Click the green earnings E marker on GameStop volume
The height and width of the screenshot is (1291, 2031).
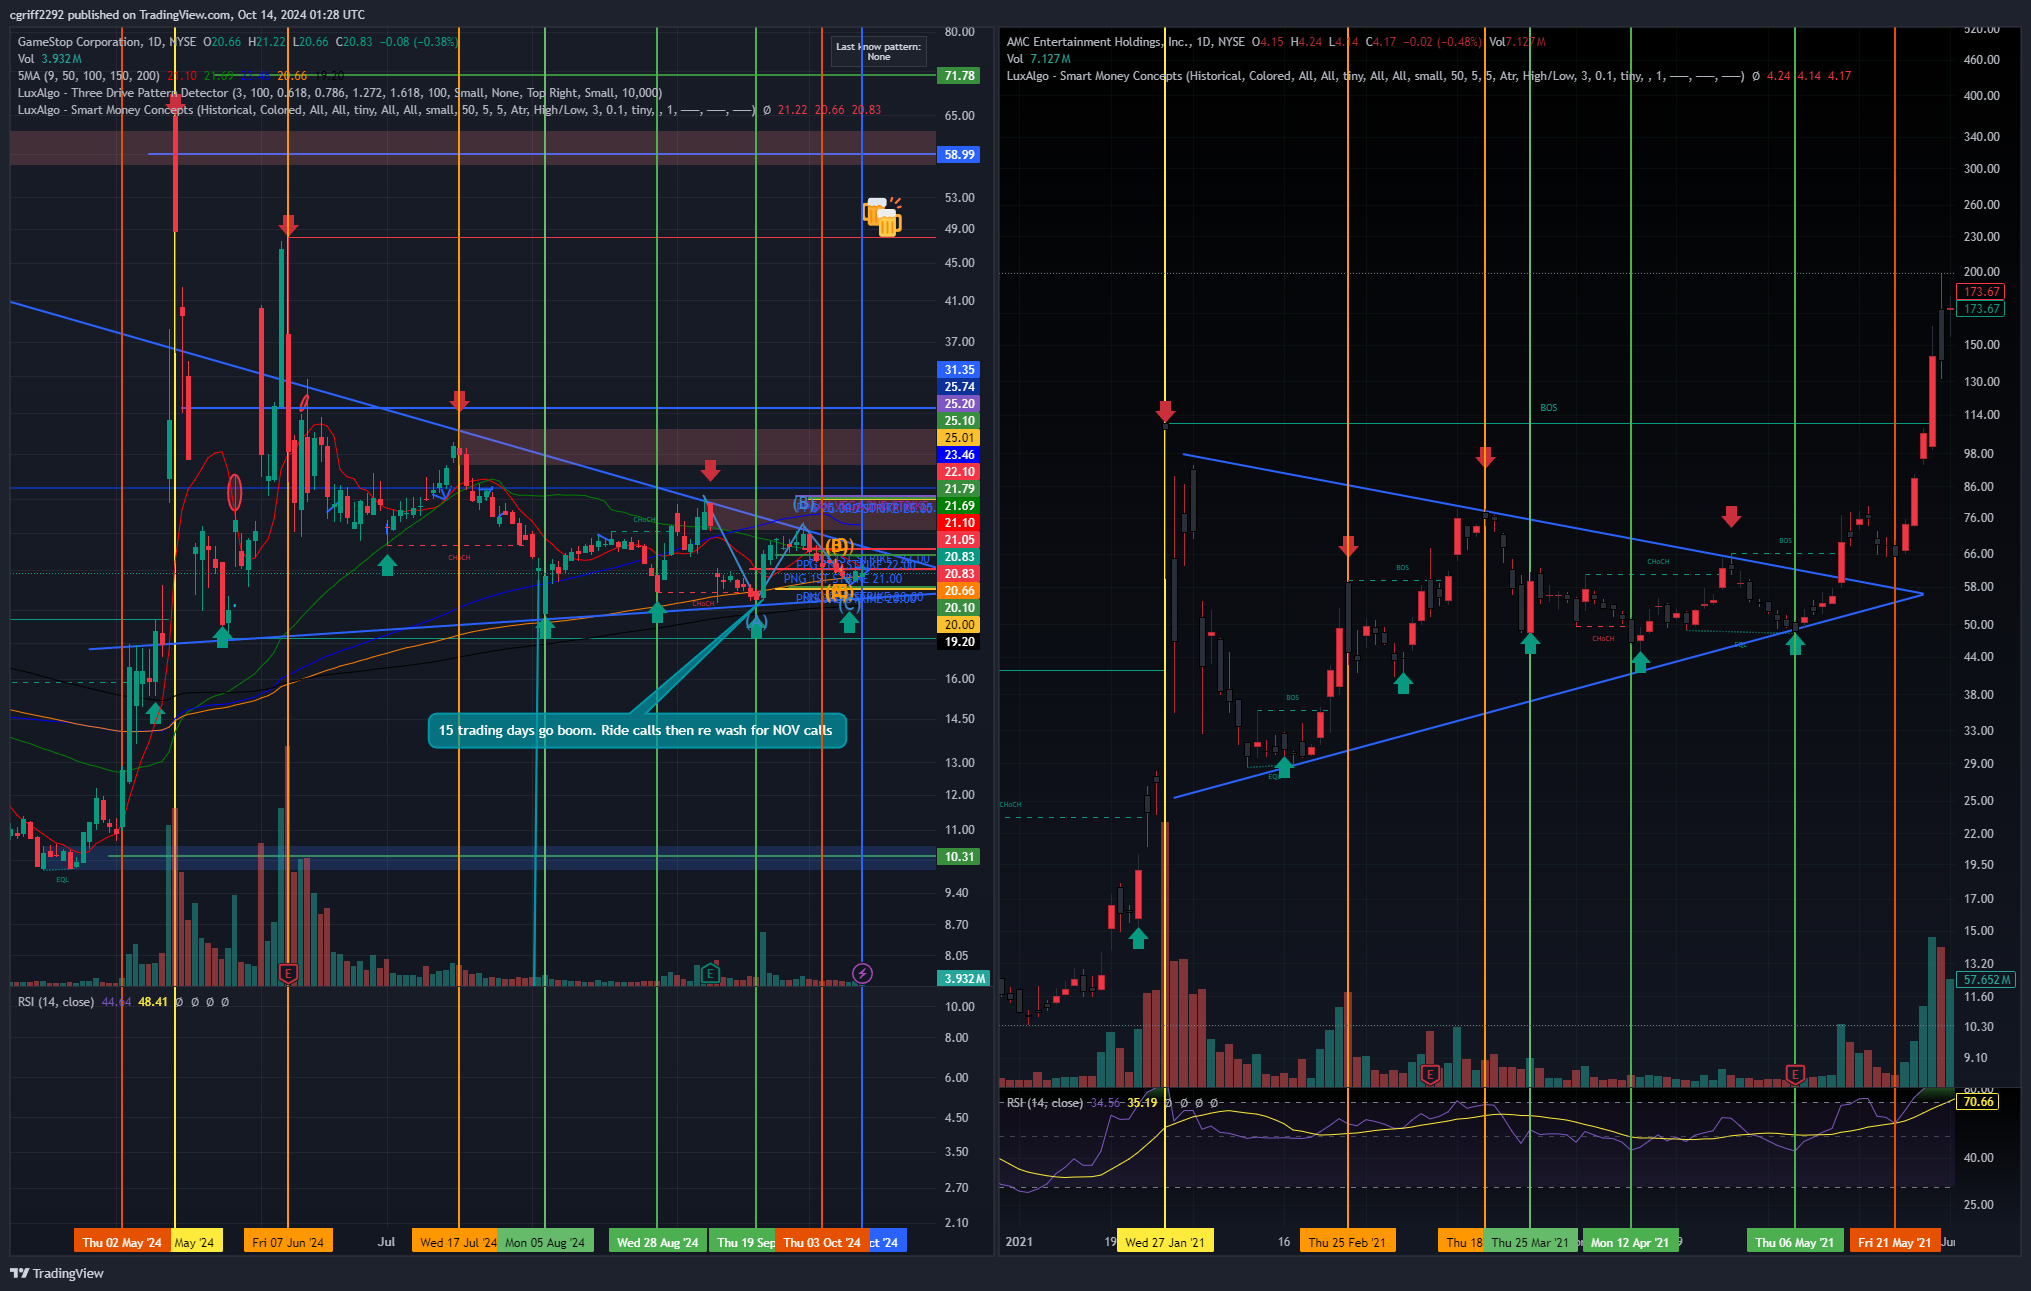(710, 973)
